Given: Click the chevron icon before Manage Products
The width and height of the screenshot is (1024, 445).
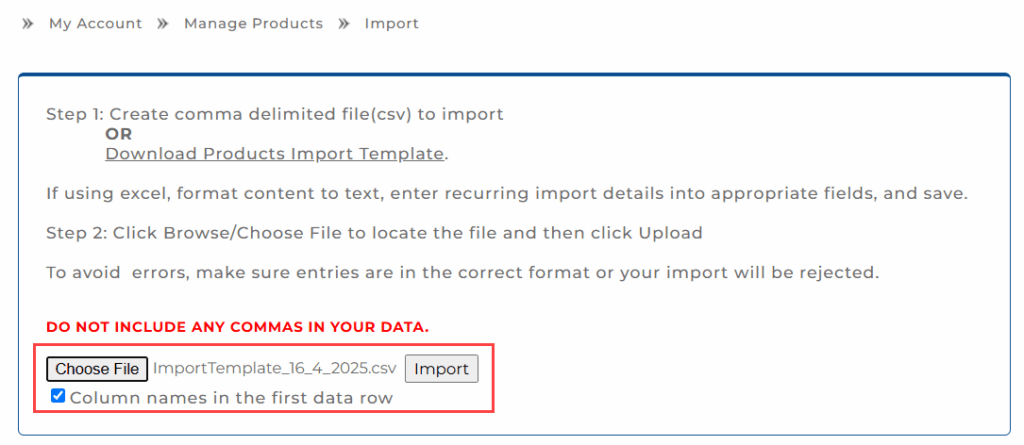Looking at the screenshot, I should (x=163, y=23).
